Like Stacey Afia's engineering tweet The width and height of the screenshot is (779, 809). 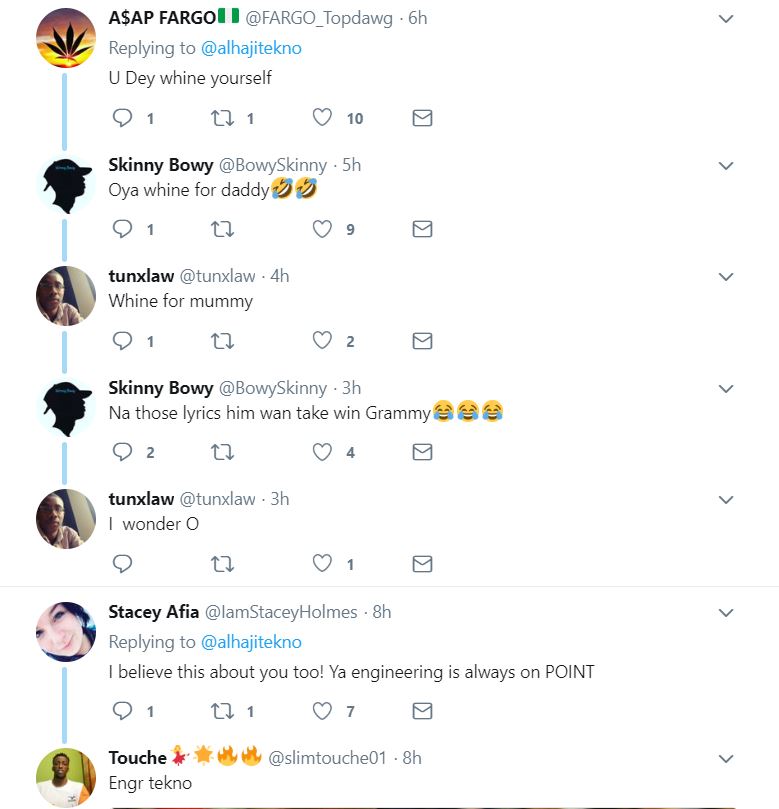(x=322, y=711)
